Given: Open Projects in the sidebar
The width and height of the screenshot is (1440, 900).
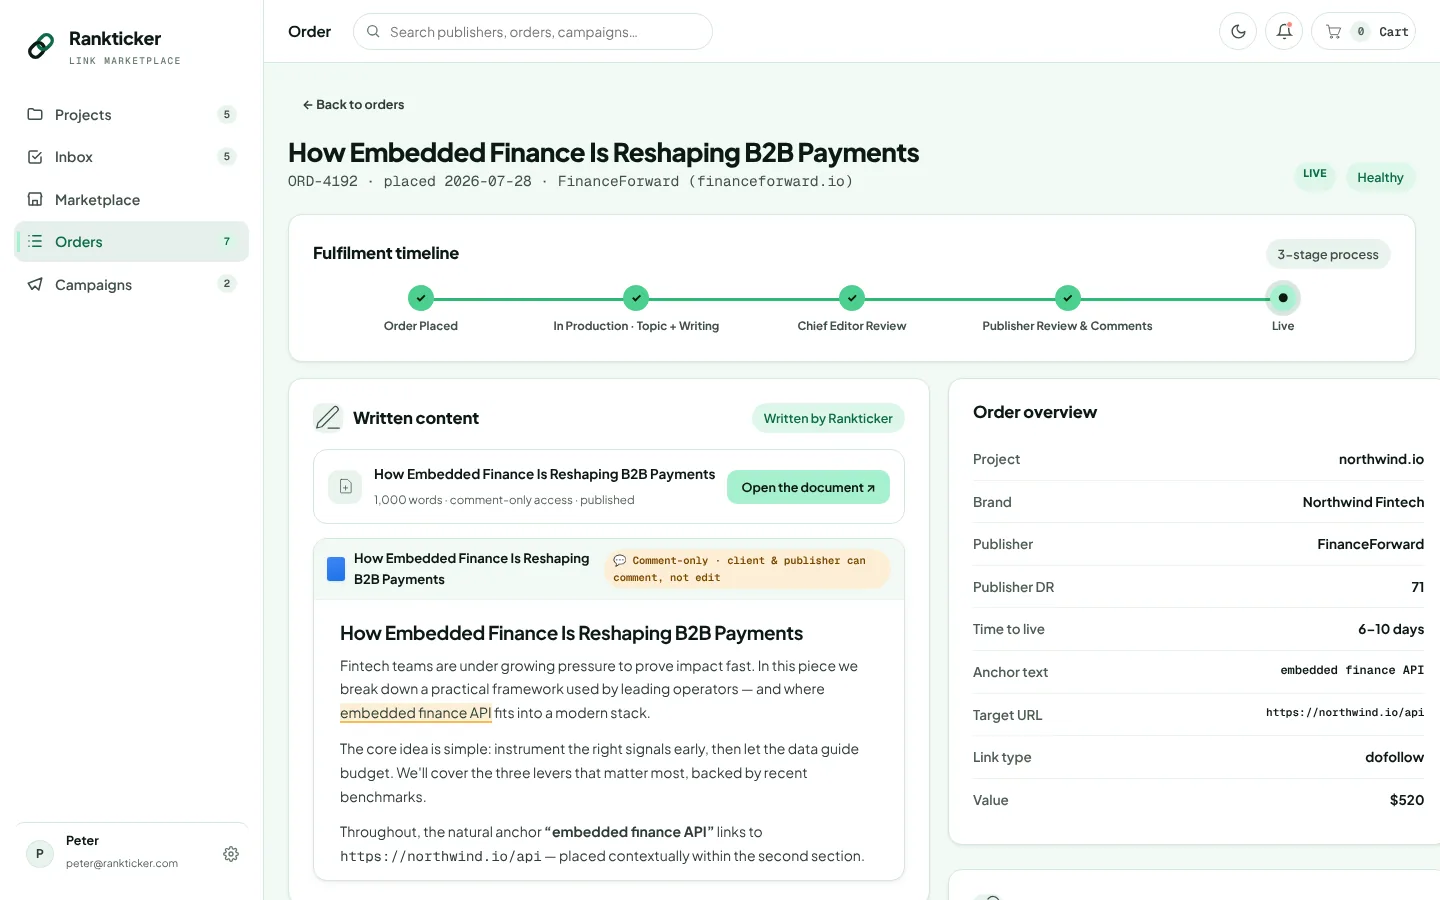Looking at the screenshot, I should tap(131, 115).
